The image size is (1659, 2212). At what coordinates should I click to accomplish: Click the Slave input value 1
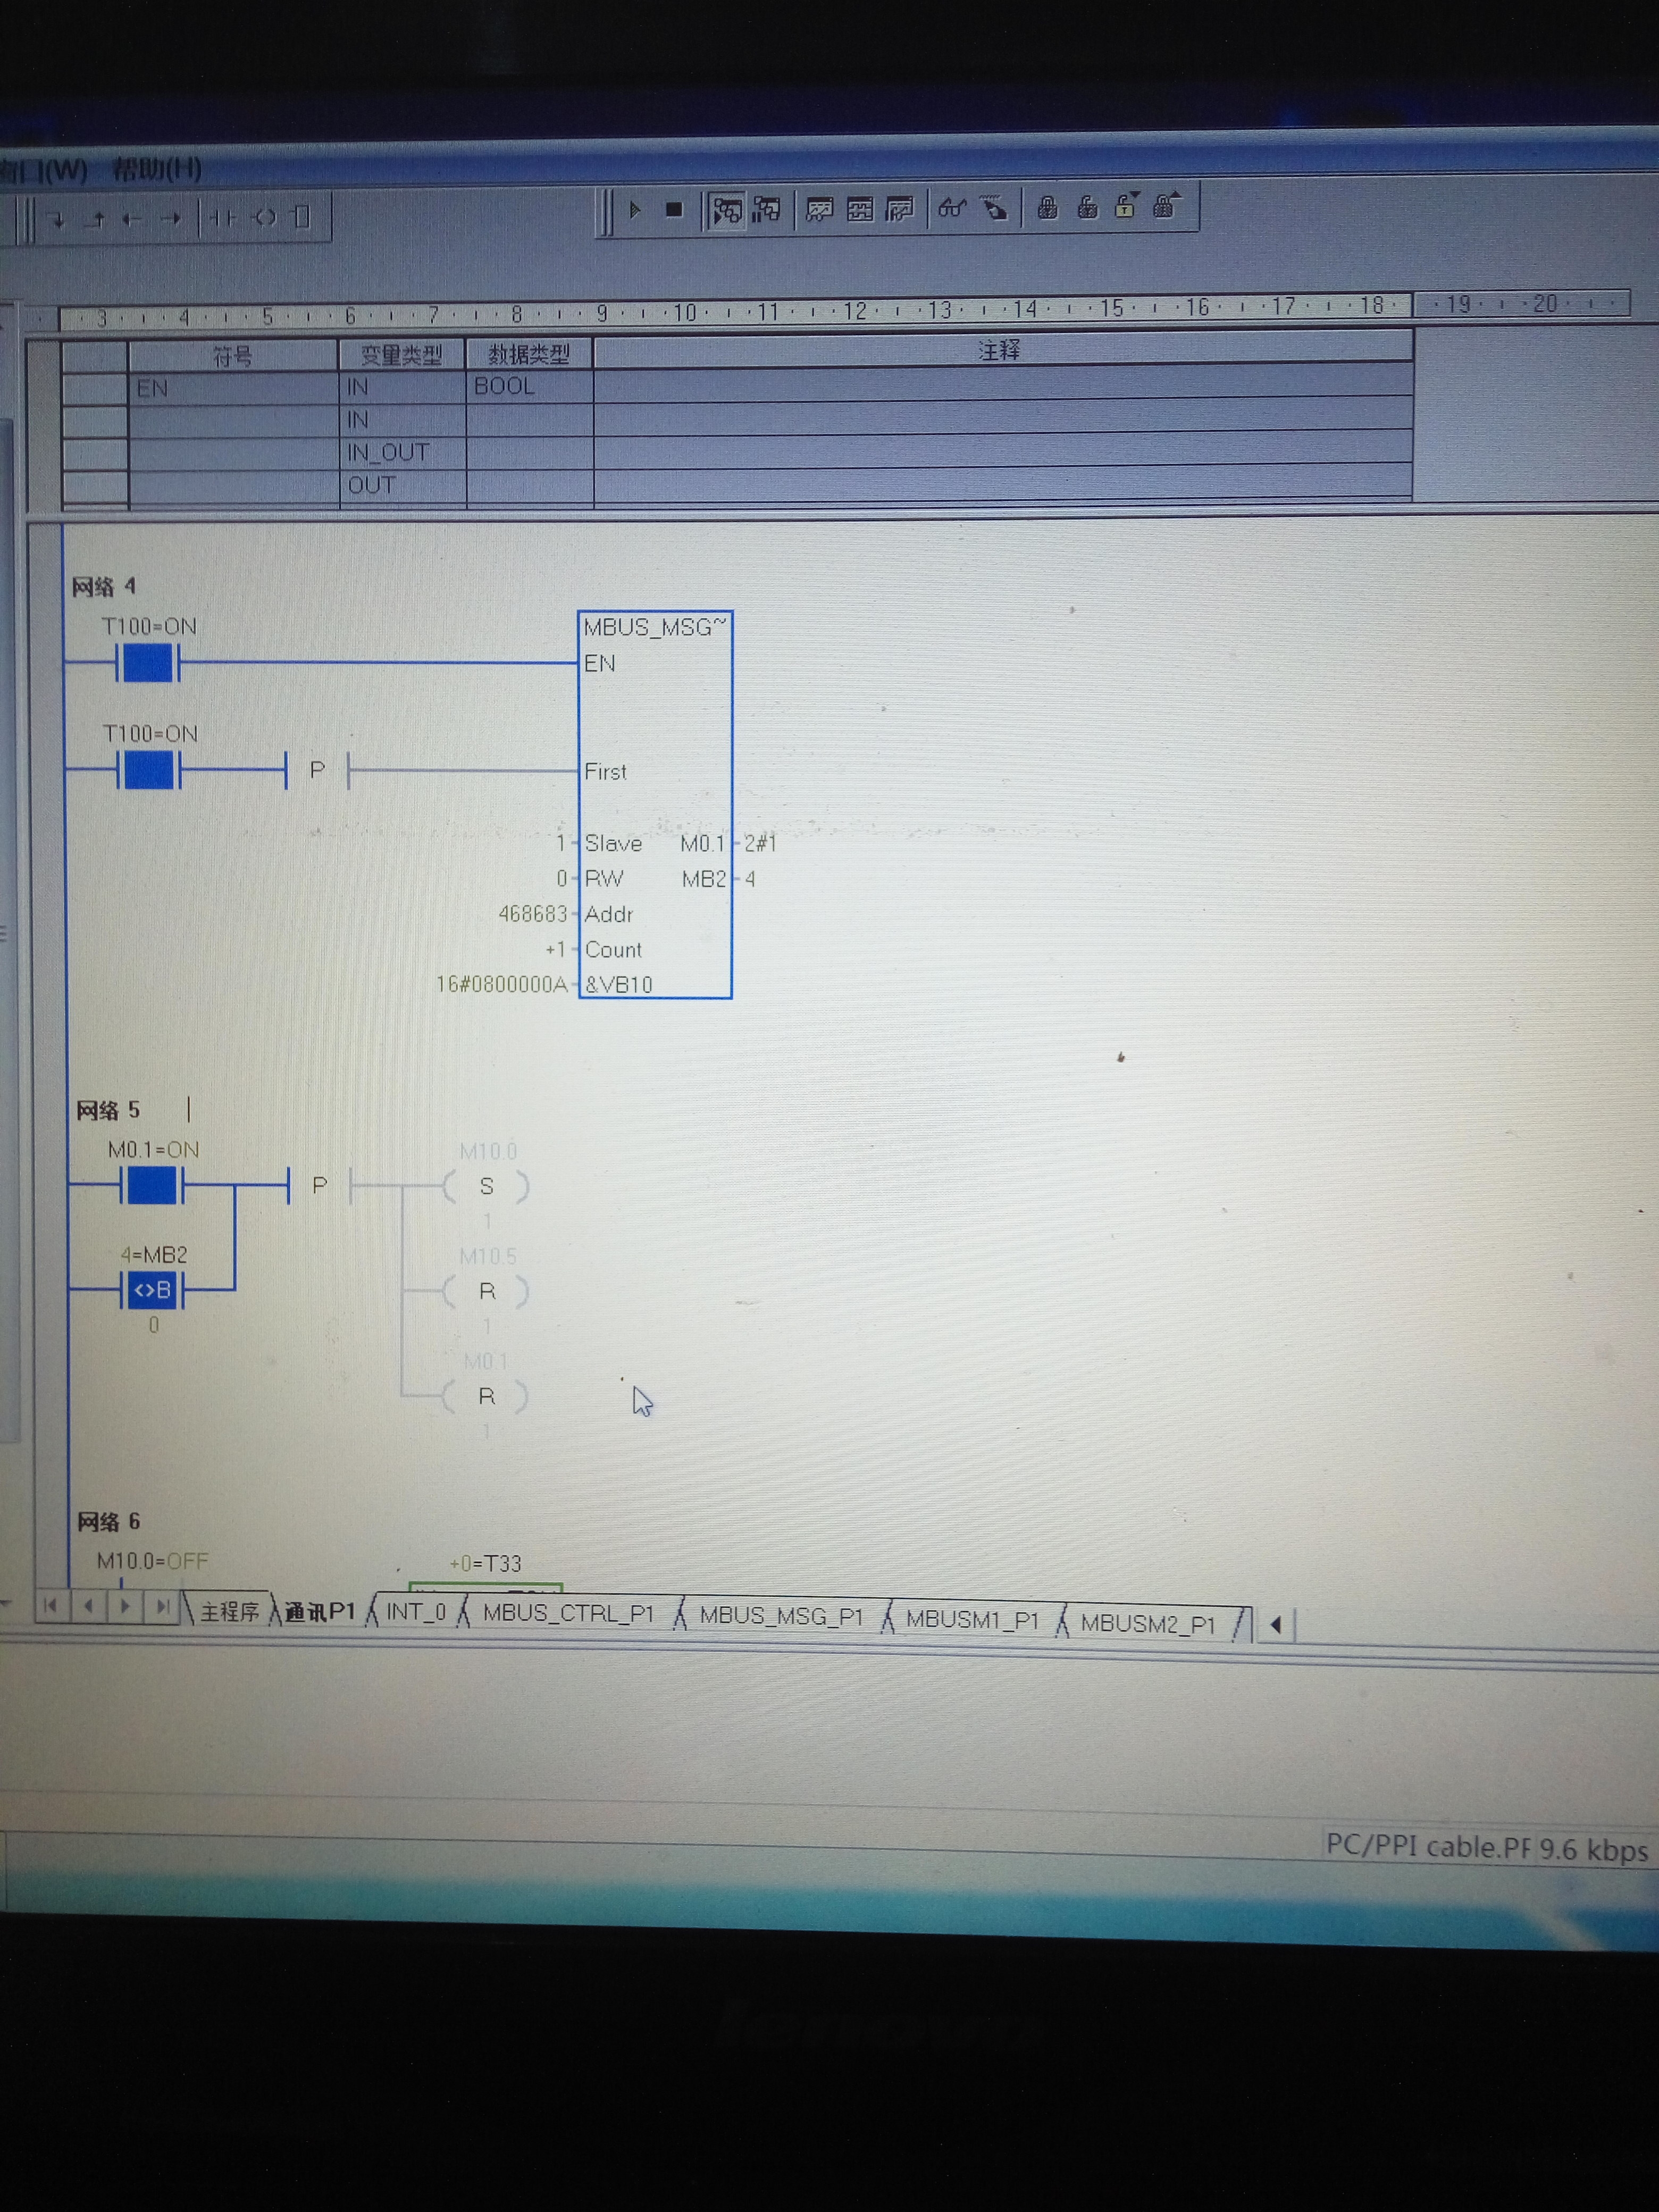point(561,844)
